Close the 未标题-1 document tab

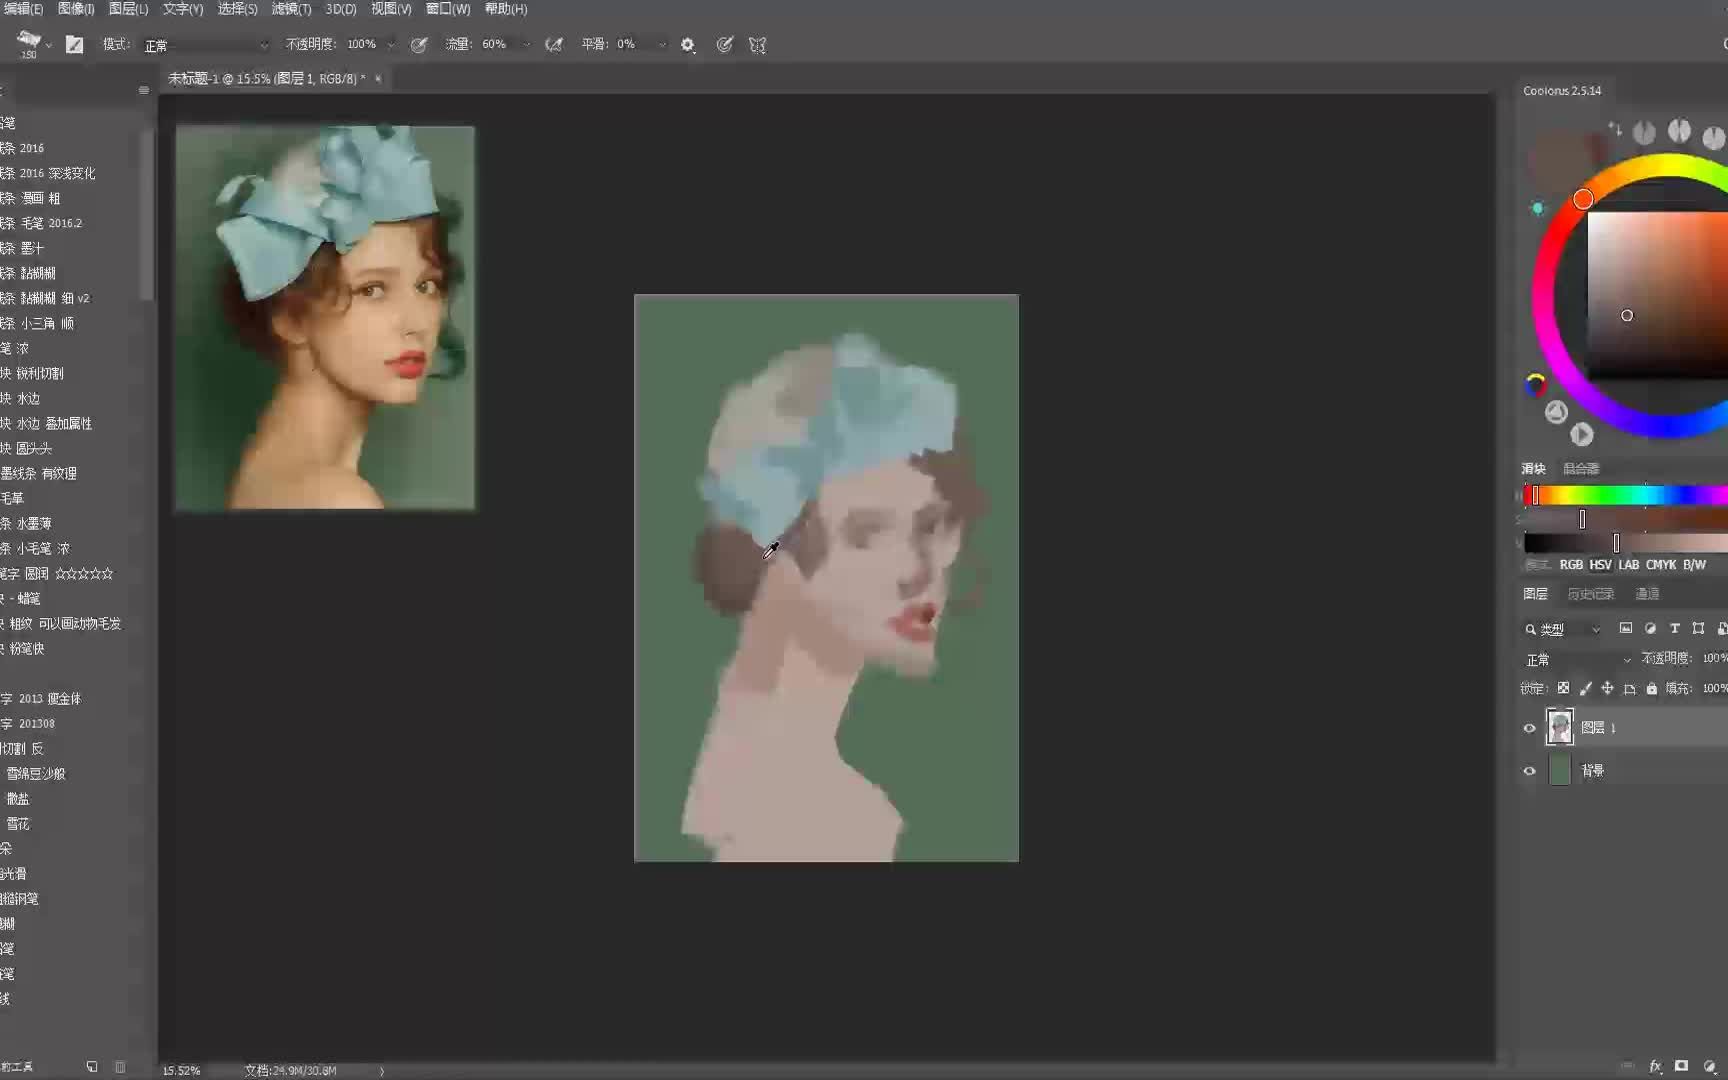378,79
